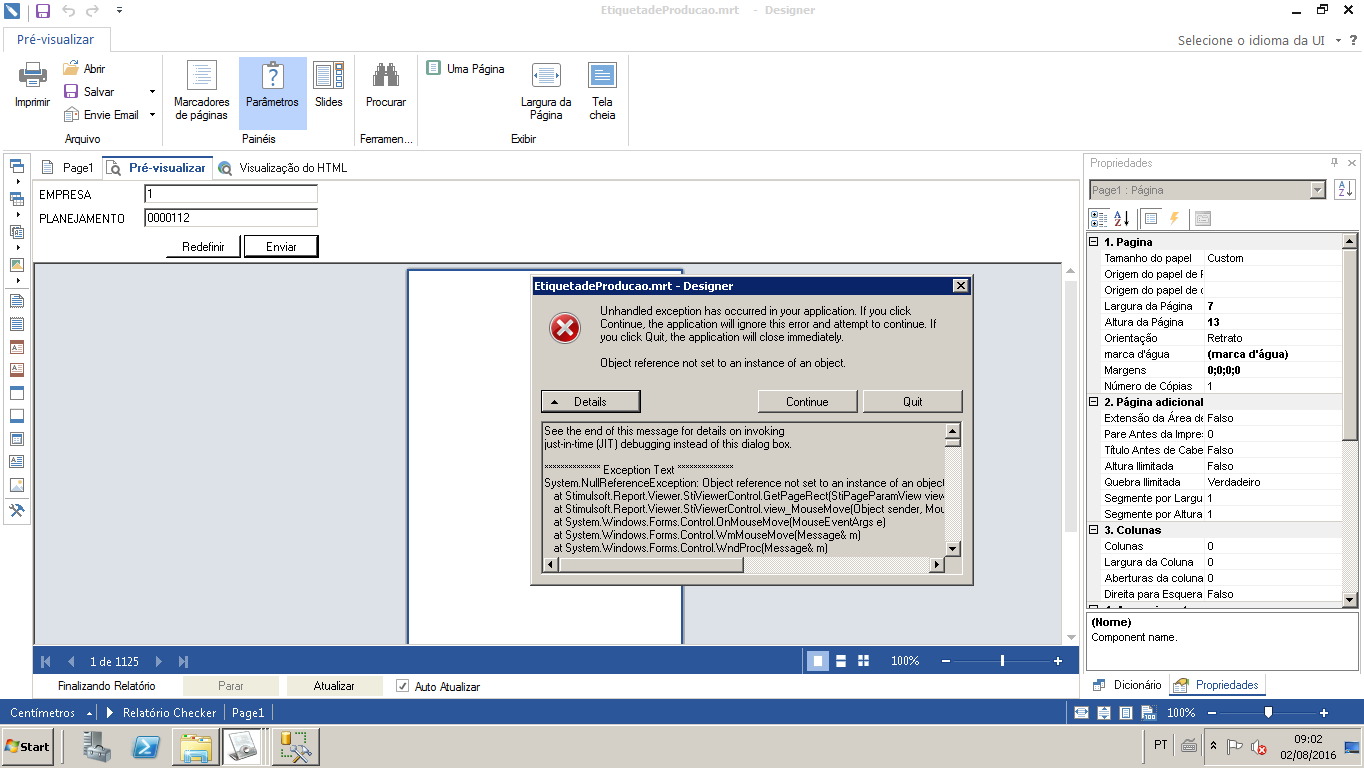Click Envie Email in the ribbon
The height and width of the screenshot is (768, 1364).
pos(101,115)
